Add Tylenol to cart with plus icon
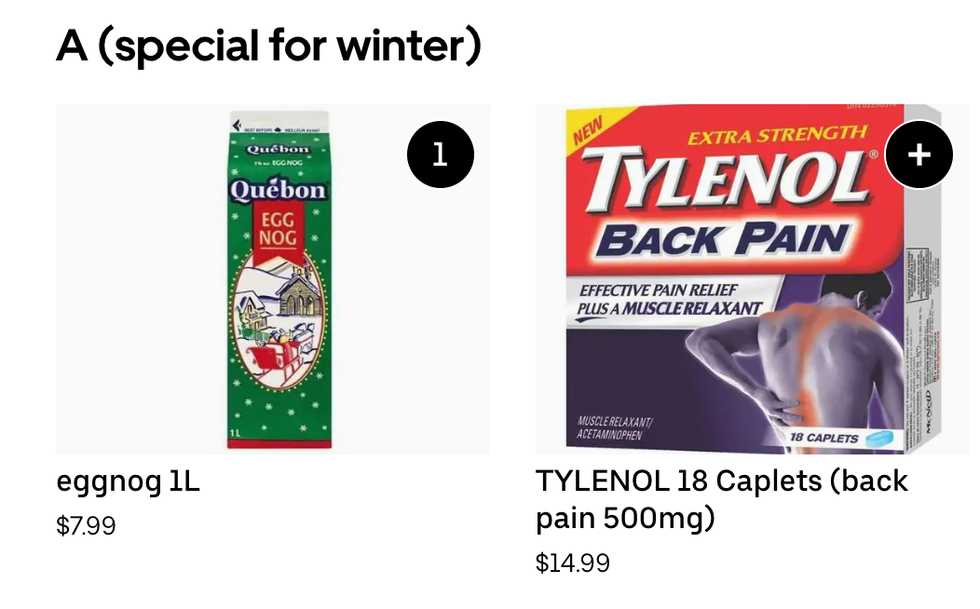This screenshot has width=980, height=609. coord(919,154)
